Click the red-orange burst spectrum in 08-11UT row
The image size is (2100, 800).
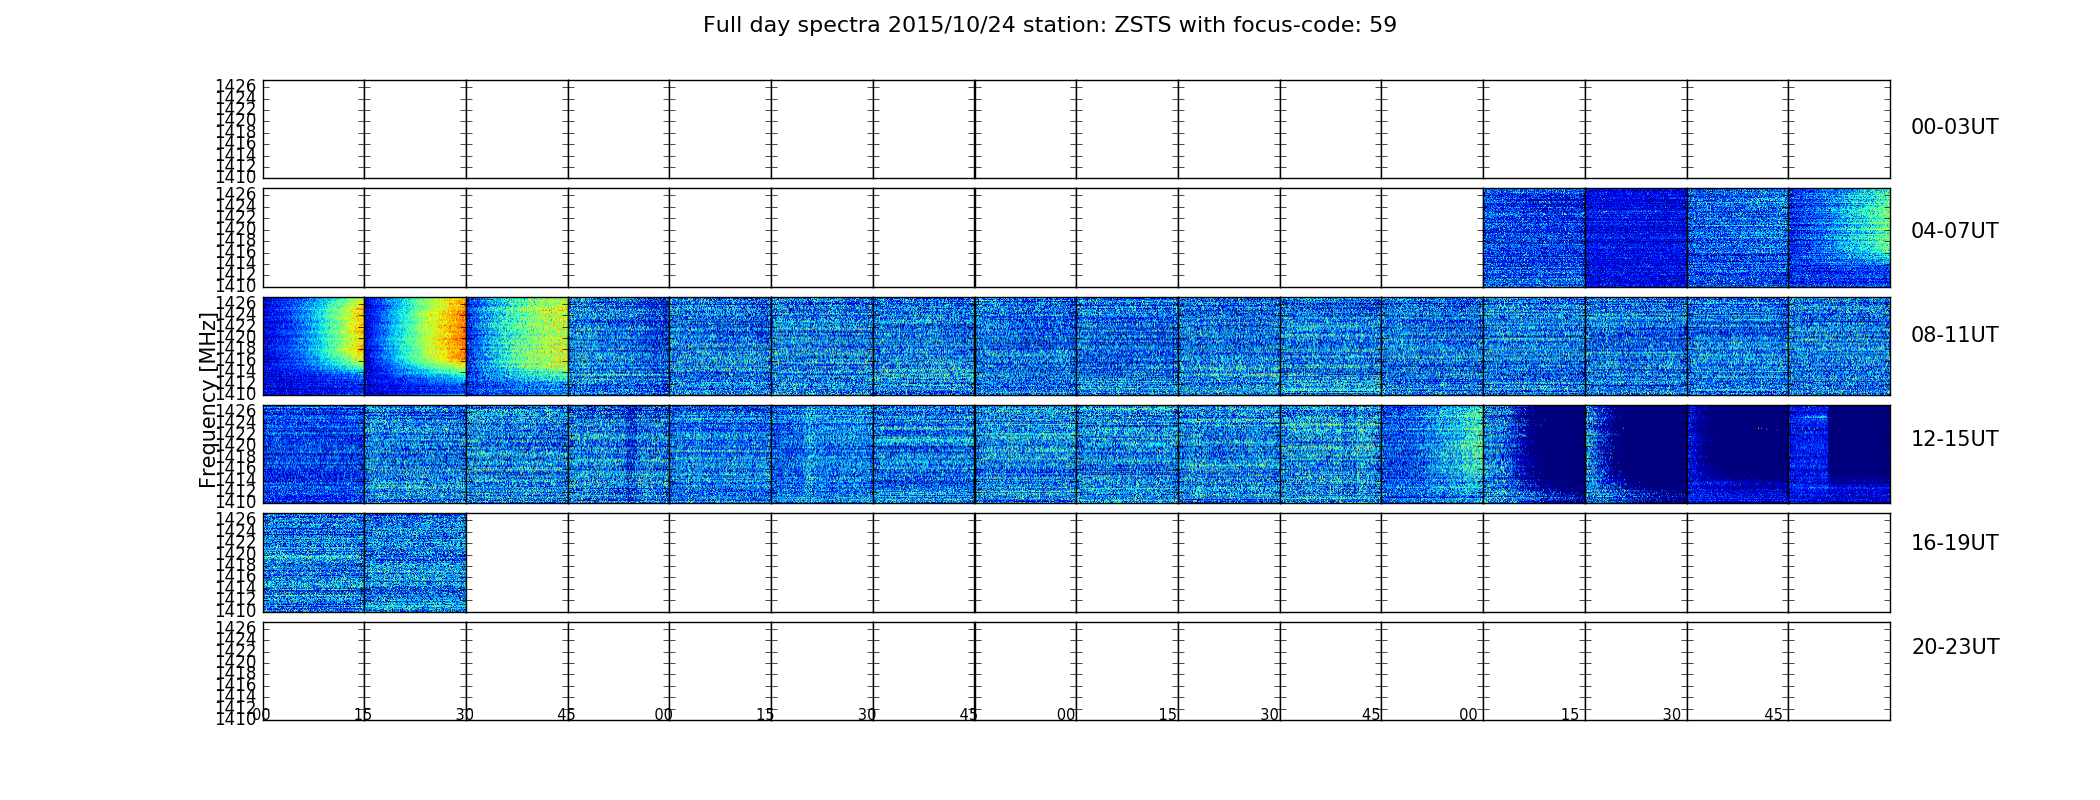[415, 346]
